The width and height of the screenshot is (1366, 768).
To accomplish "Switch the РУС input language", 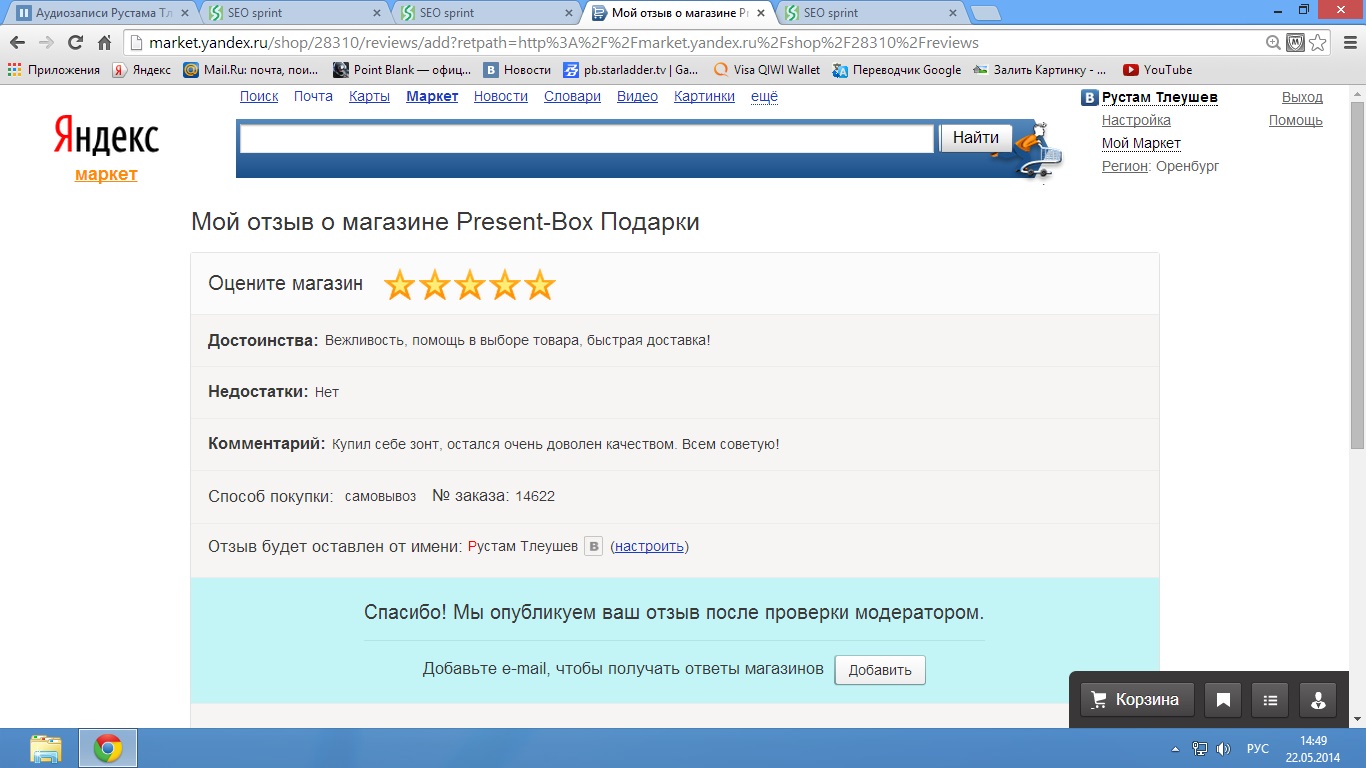I will pyautogui.click(x=1258, y=749).
